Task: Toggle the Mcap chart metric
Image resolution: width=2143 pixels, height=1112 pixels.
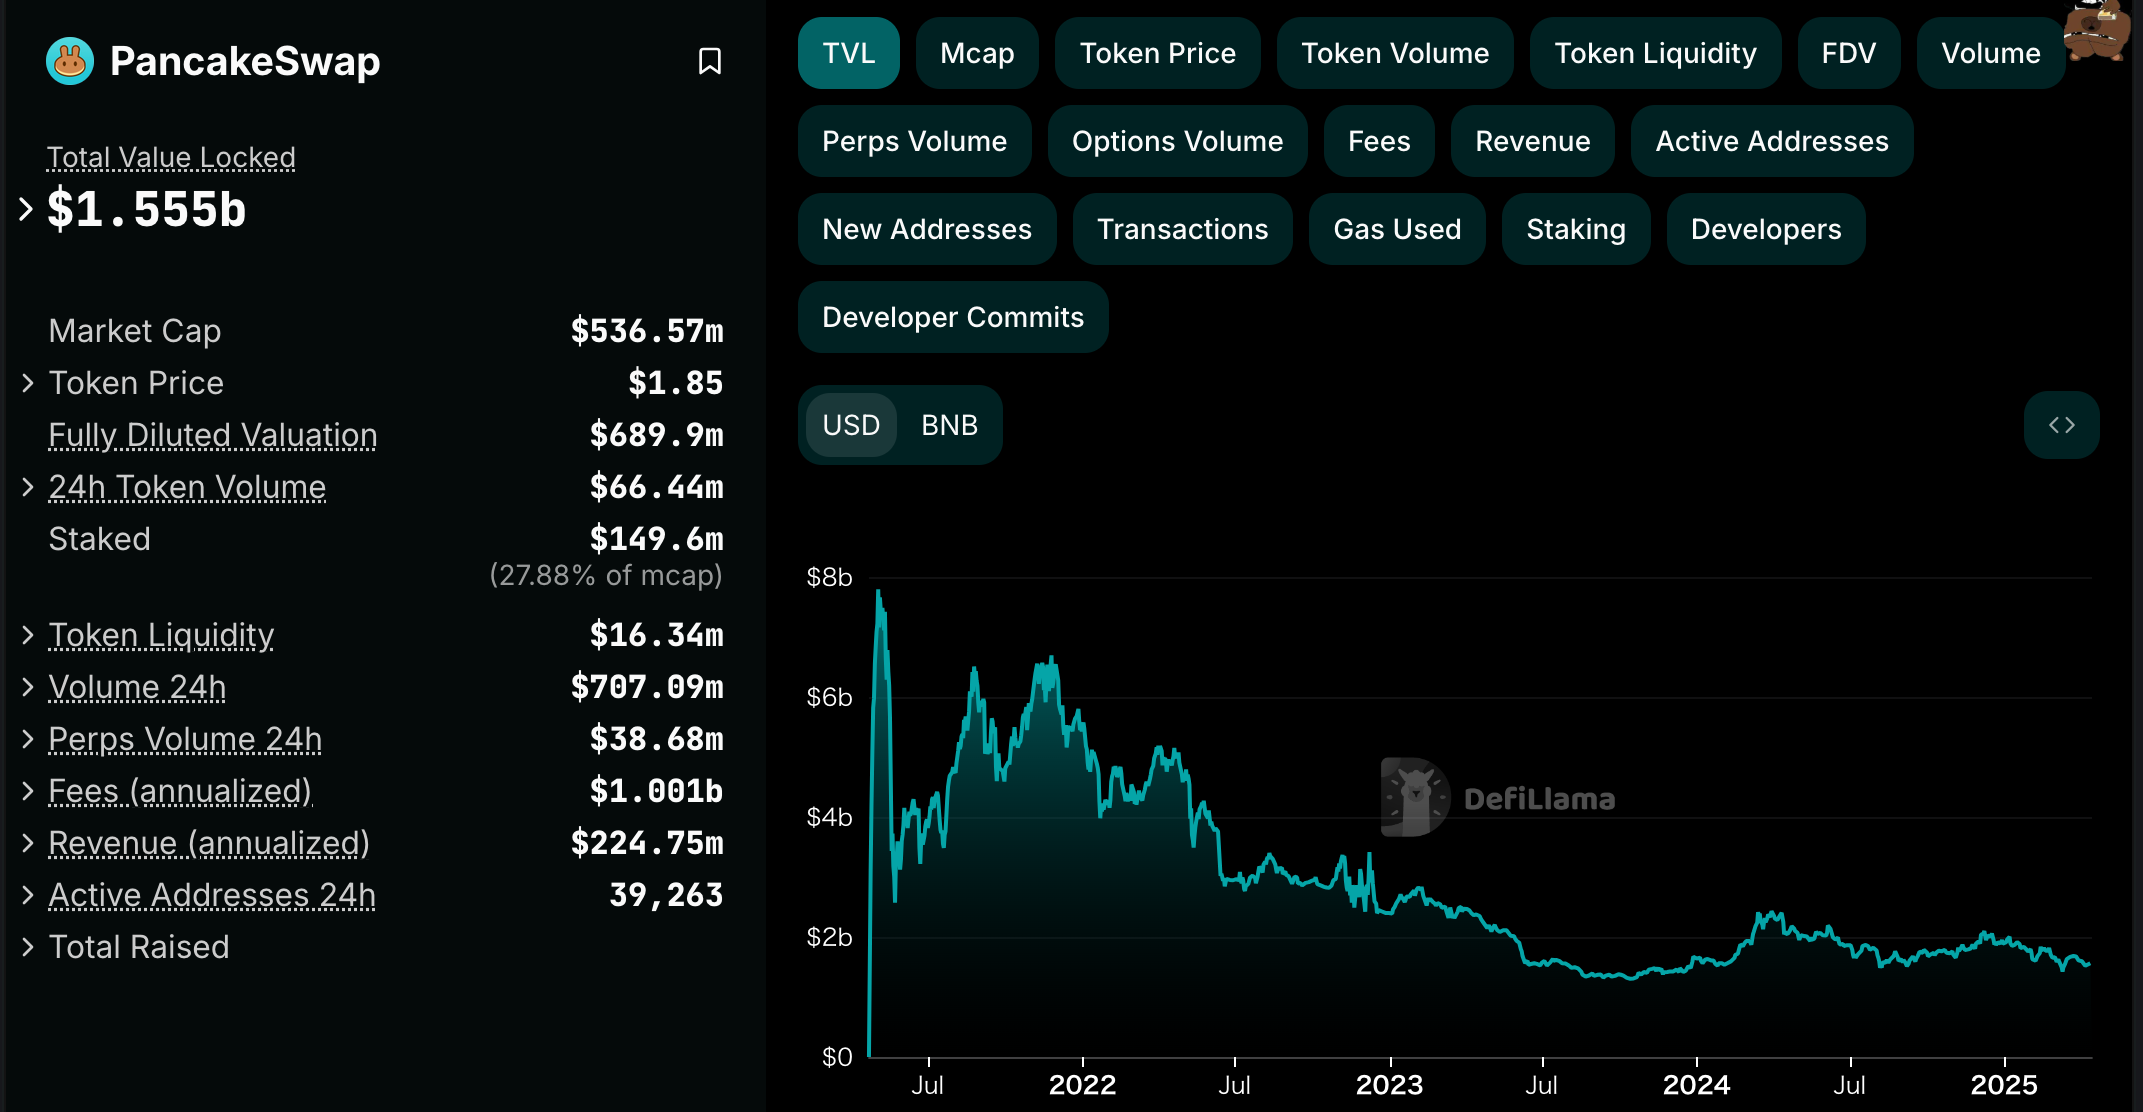Action: [x=977, y=53]
